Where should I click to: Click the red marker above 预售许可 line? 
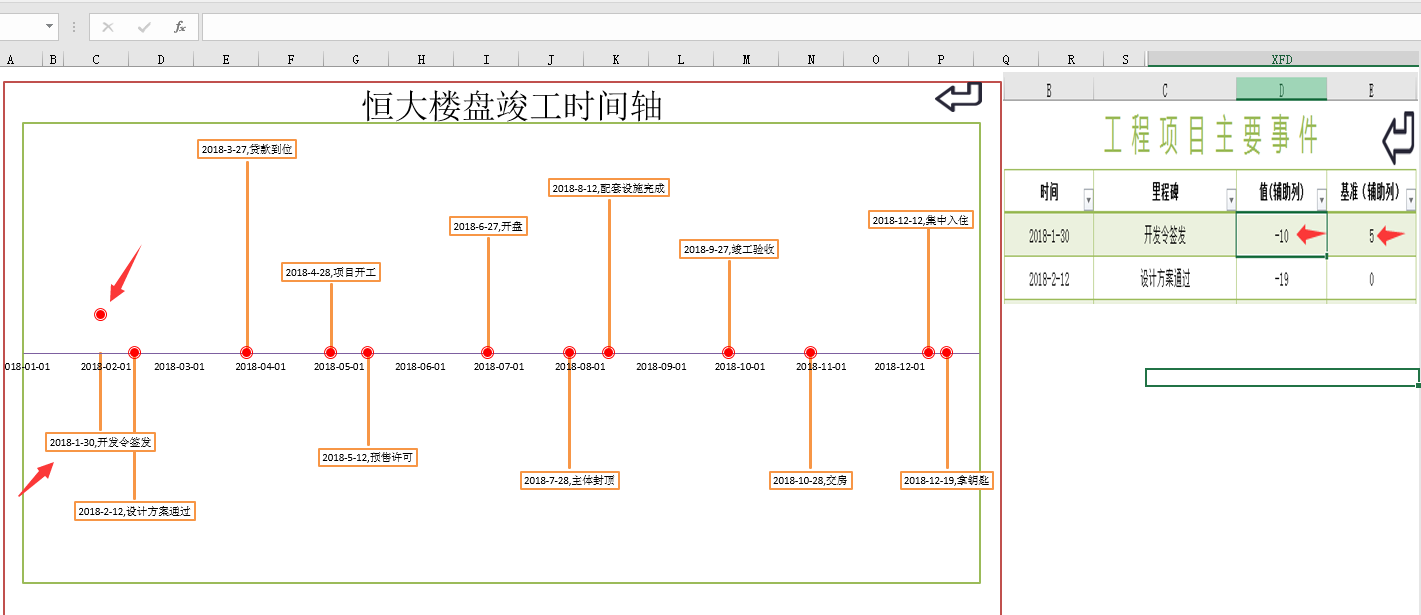368,352
